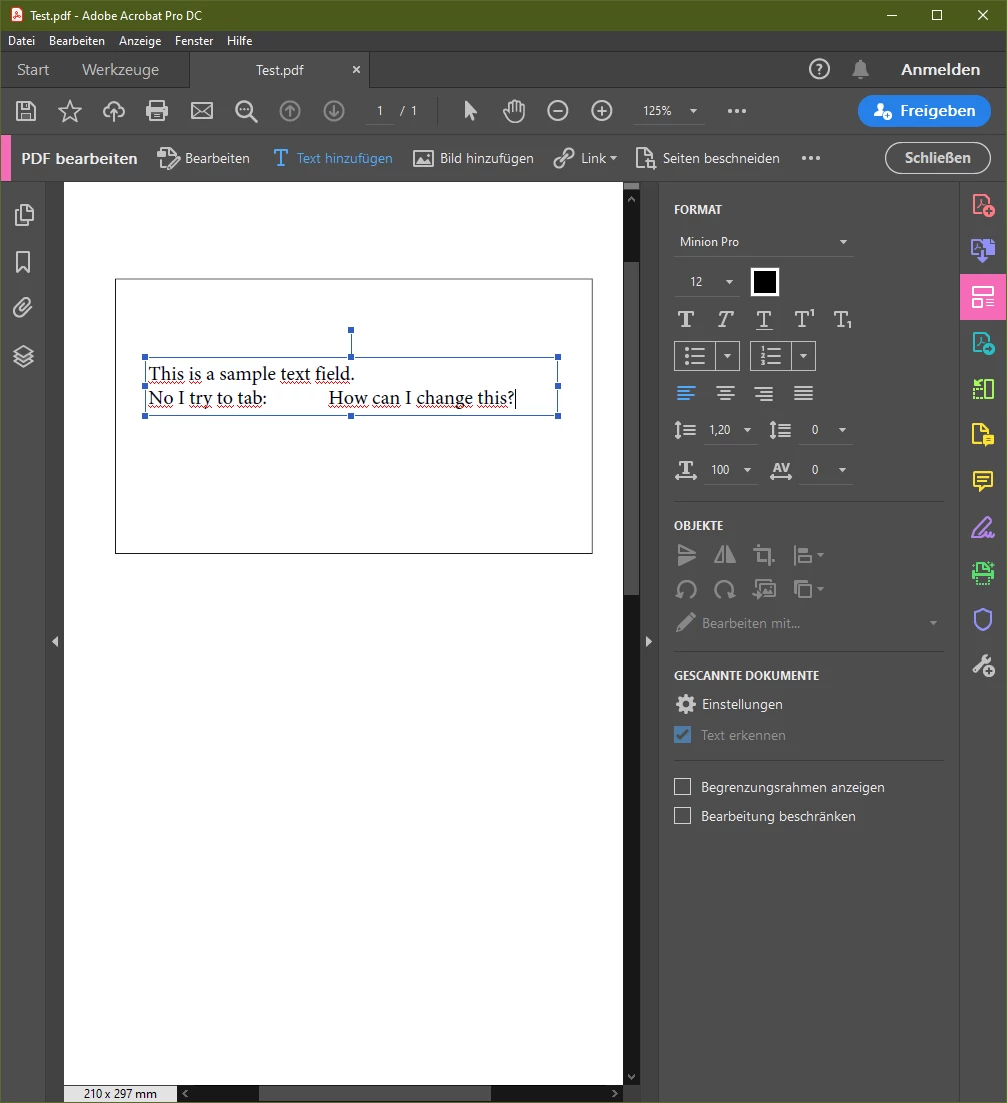The height and width of the screenshot is (1103, 1007).
Task: Open the Anzeige menu
Action: [x=140, y=41]
